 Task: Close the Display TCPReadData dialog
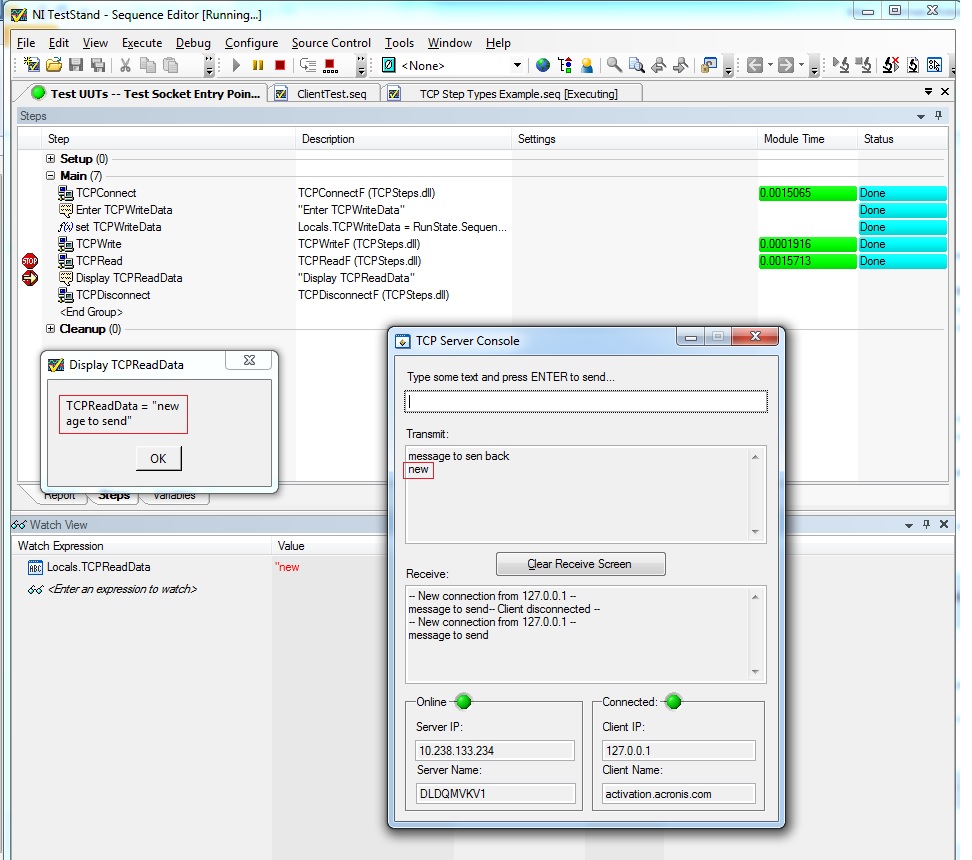click(x=249, y=360)
